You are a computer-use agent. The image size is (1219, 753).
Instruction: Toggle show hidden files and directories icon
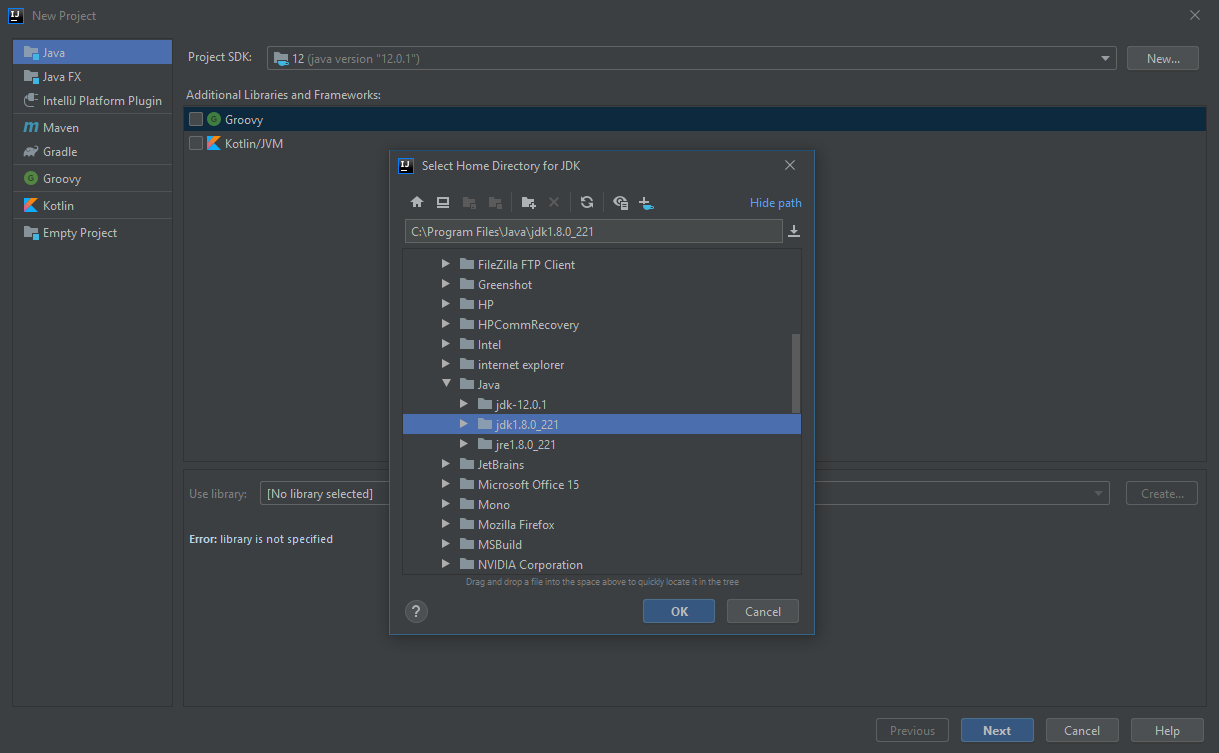click(620, 203)
